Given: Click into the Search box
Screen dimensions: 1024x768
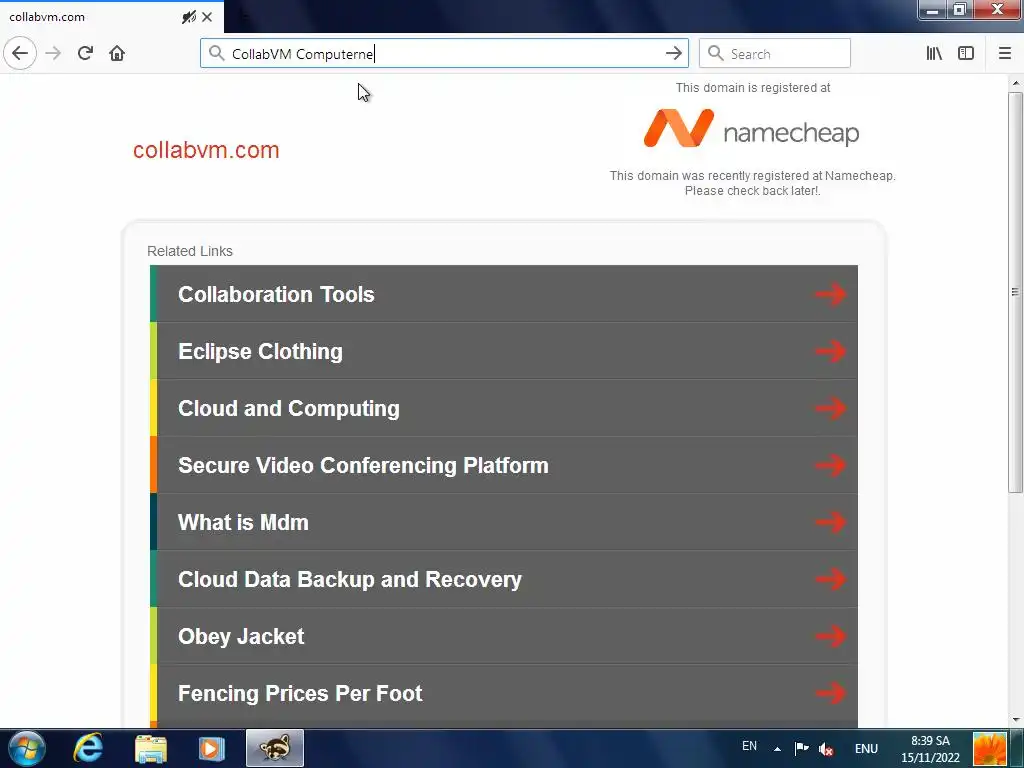Looking at the screenshot, I should (x=775, y=54).
